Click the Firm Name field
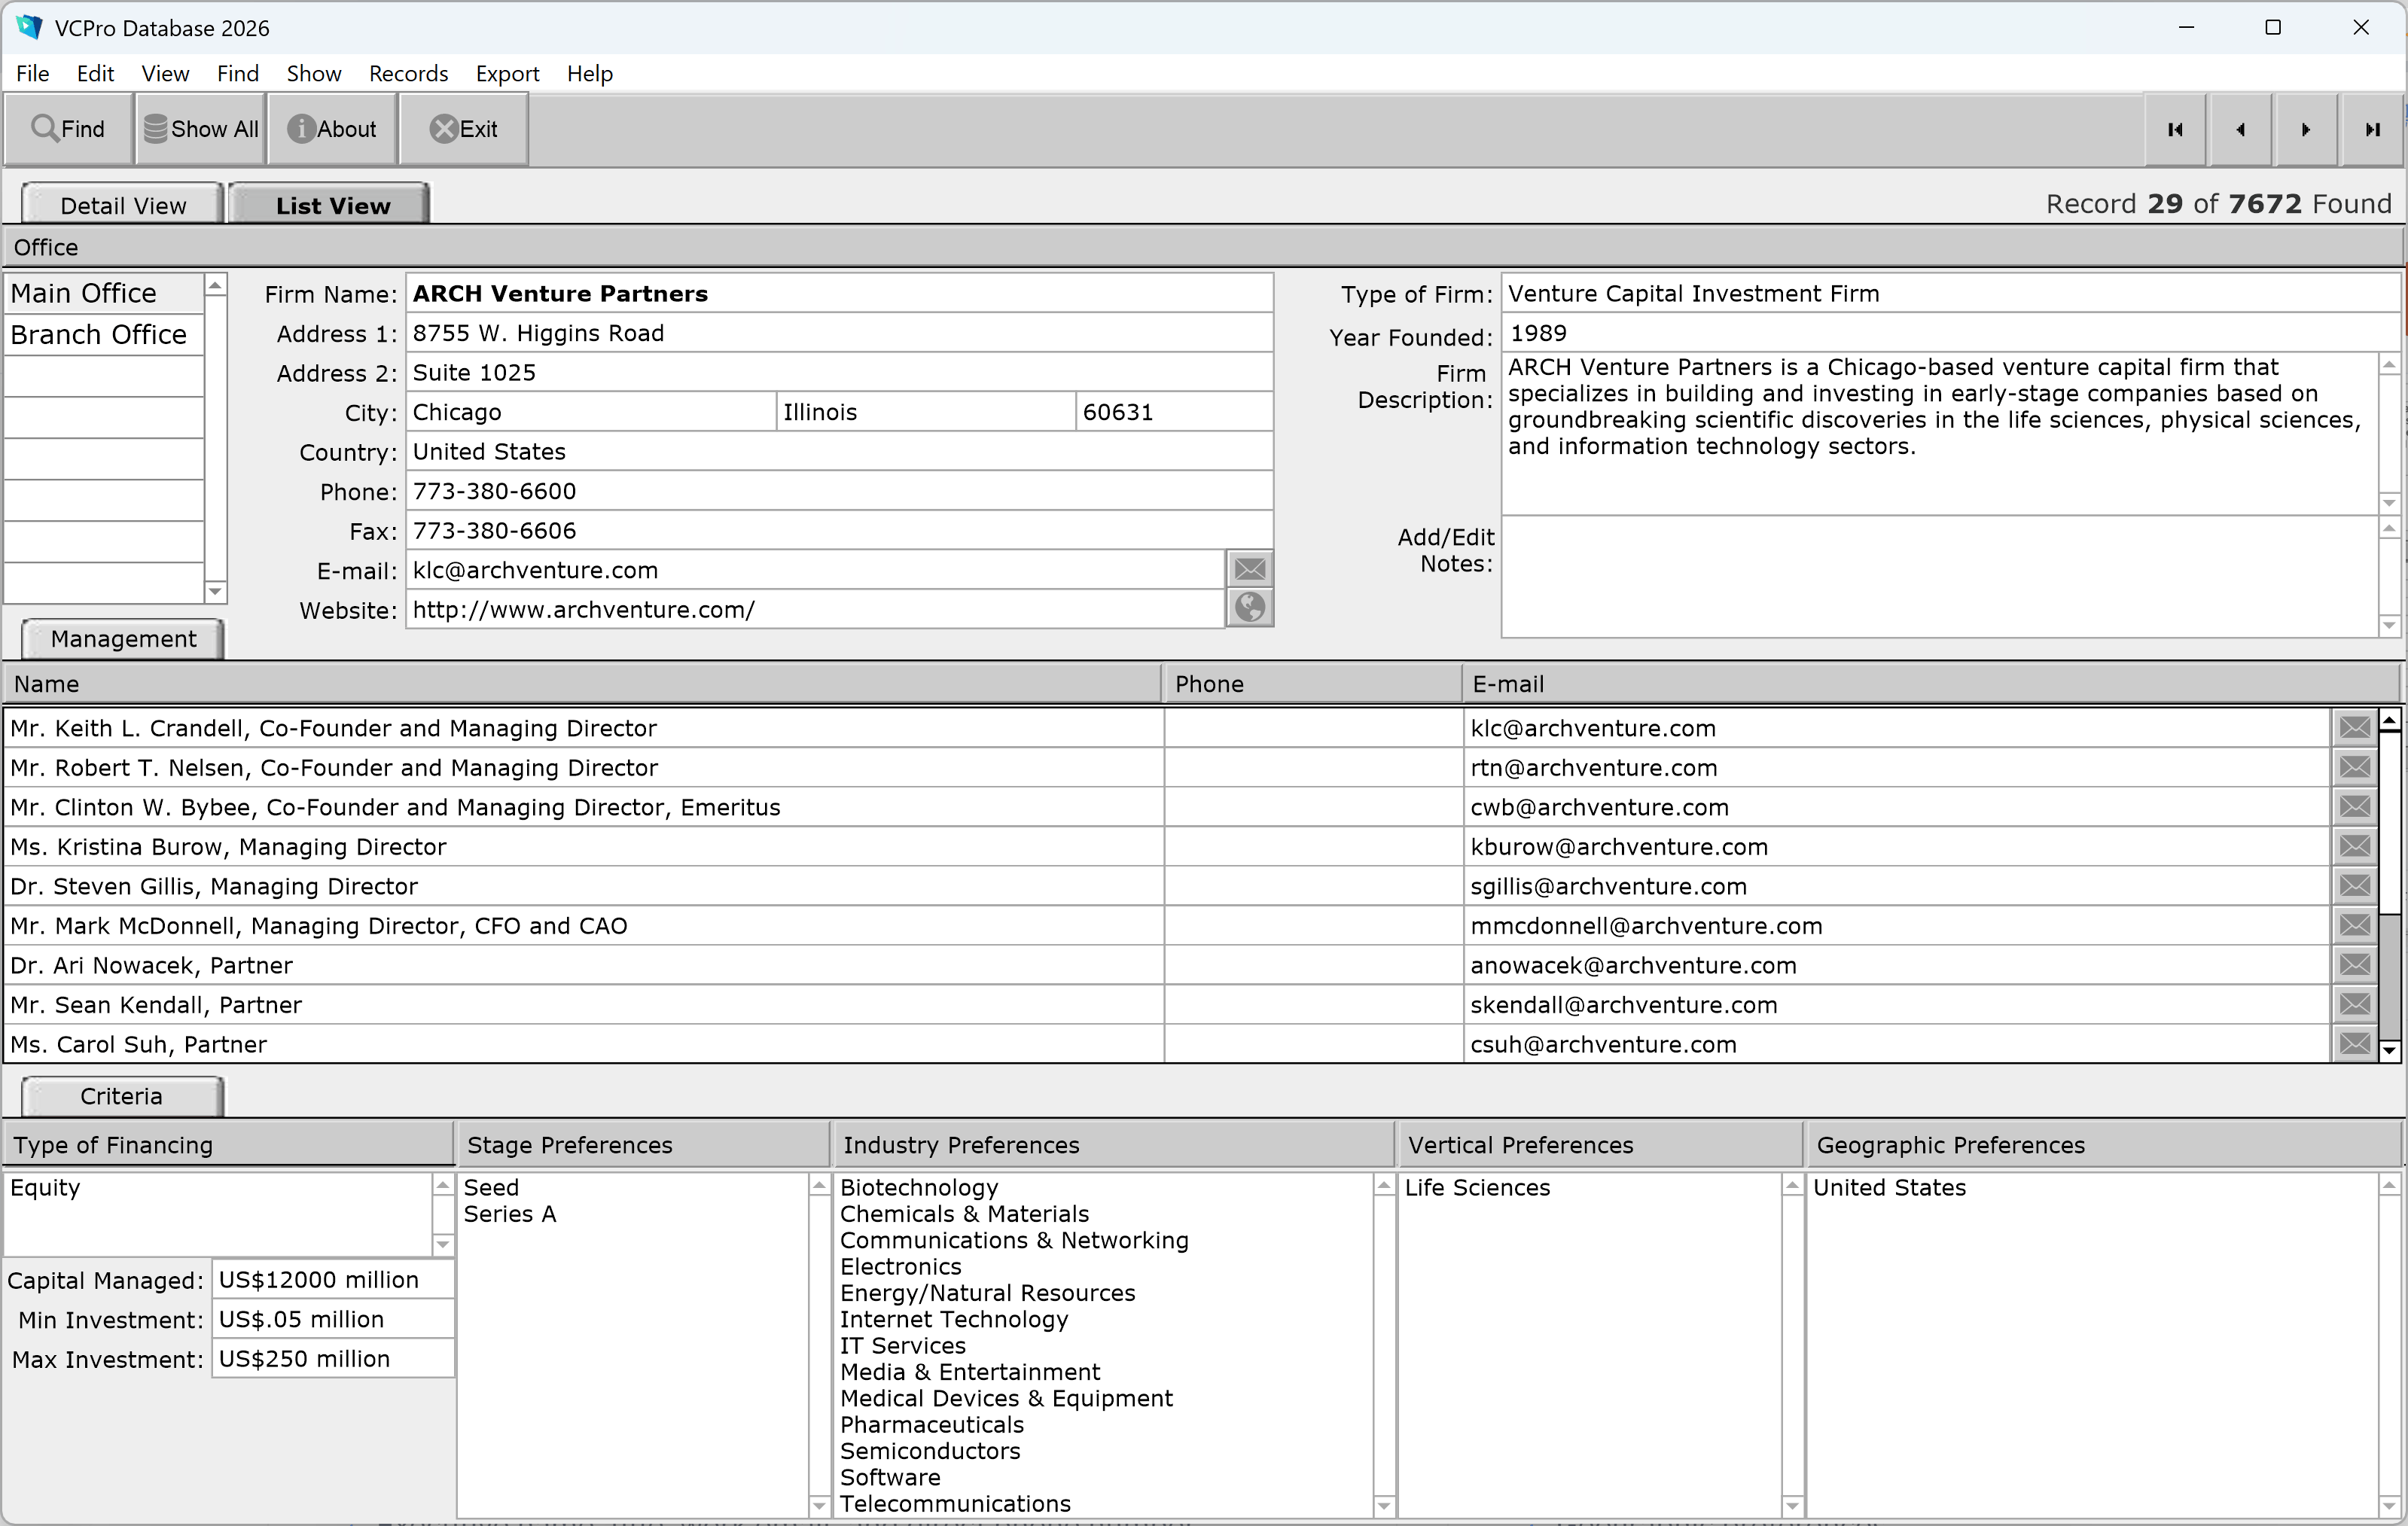 pyautogui.click(x=839, y=293)
